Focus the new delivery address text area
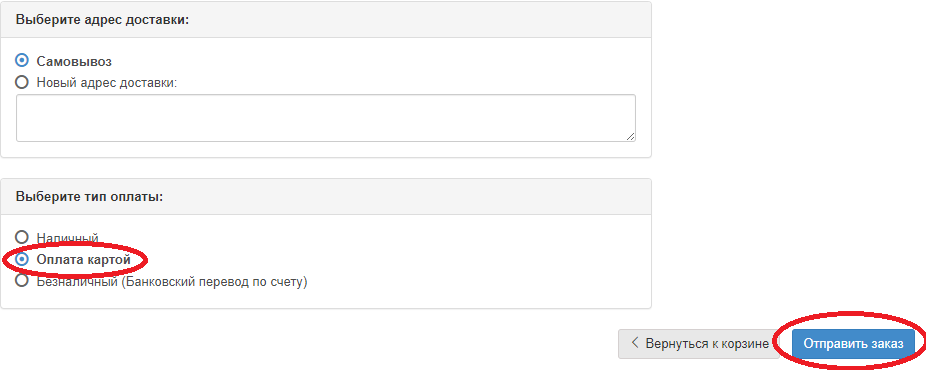 tap(326, 118)
